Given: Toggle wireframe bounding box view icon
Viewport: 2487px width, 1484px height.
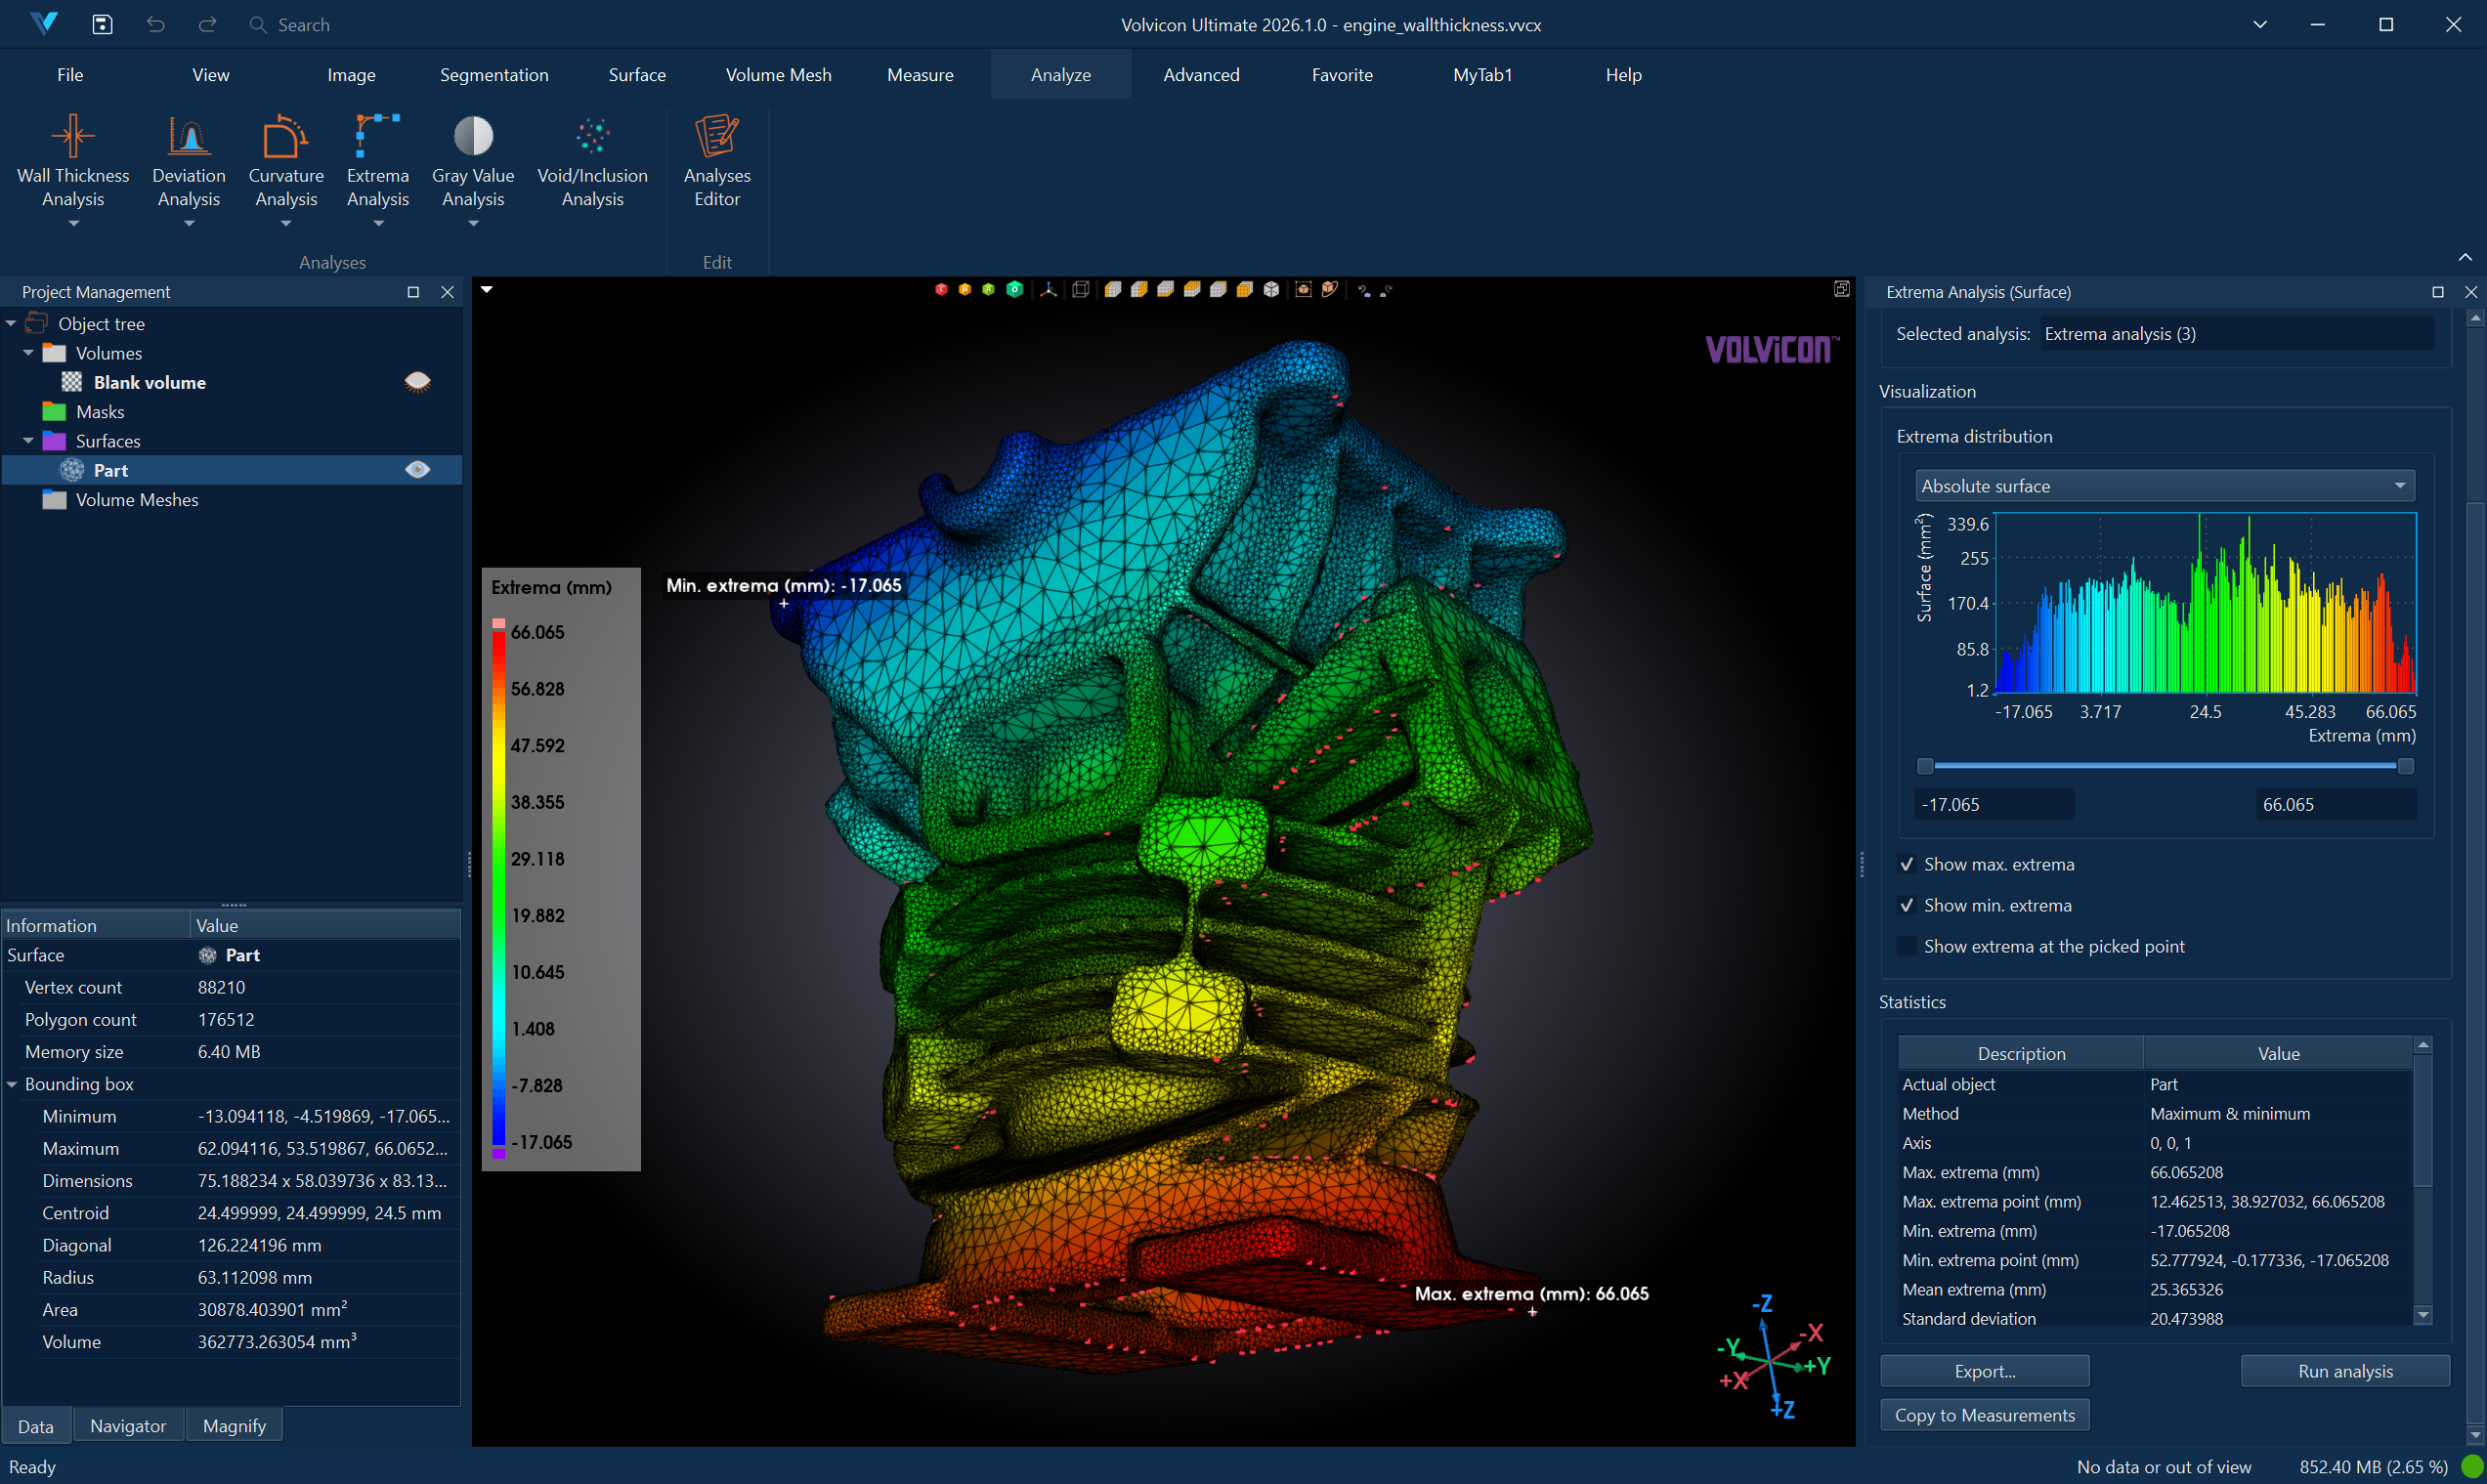Looking at the screenshot, I should [x=1081, y=290].
